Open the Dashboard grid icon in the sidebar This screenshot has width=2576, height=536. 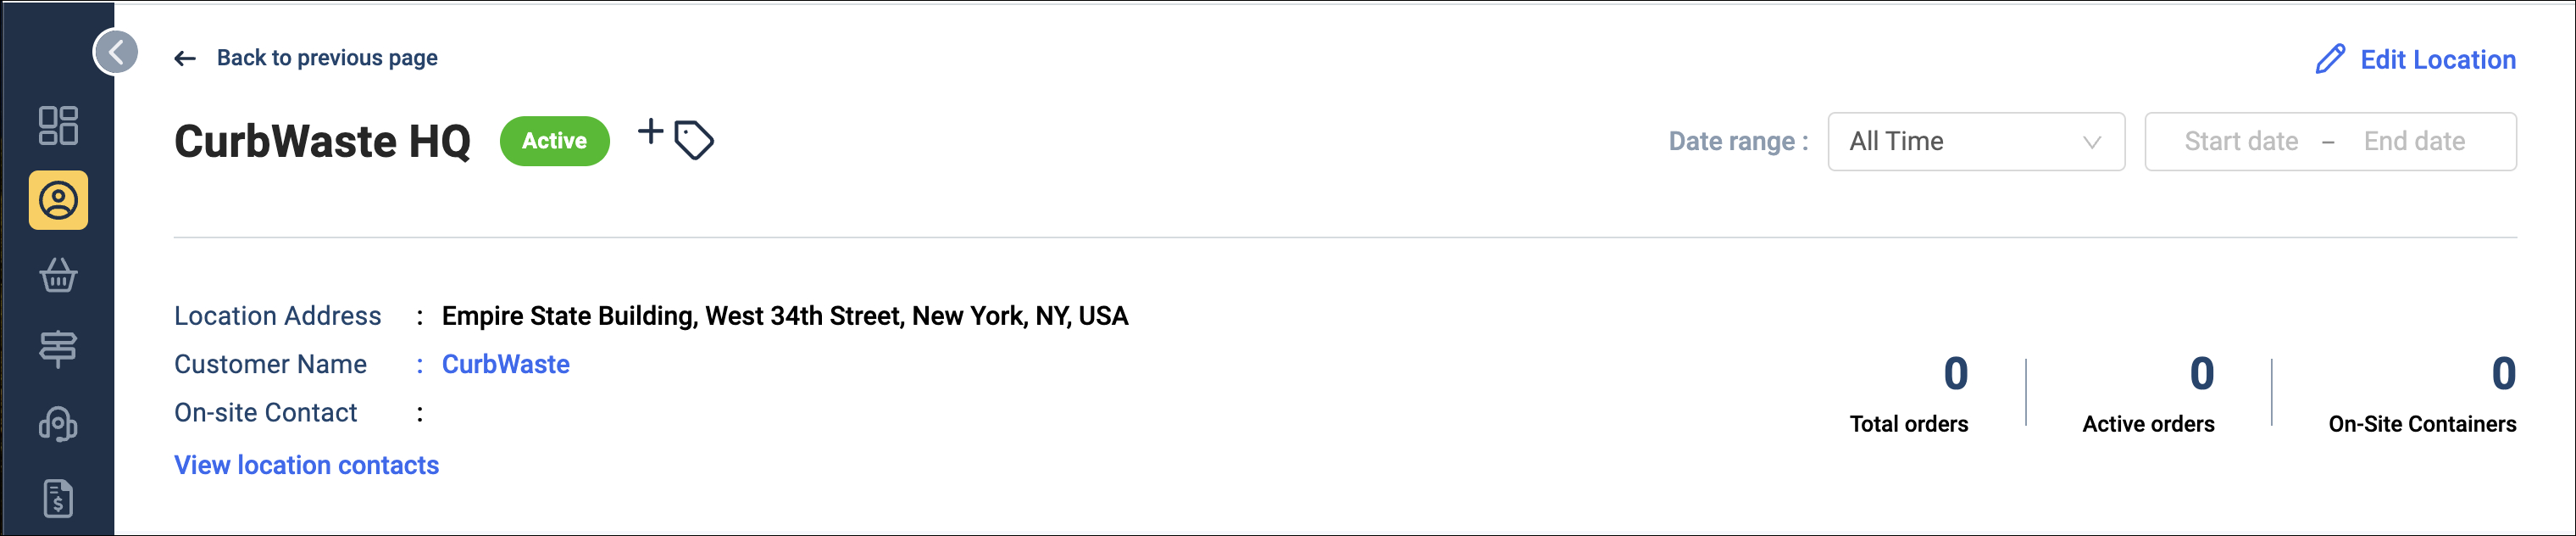click(x=58, y=126)
